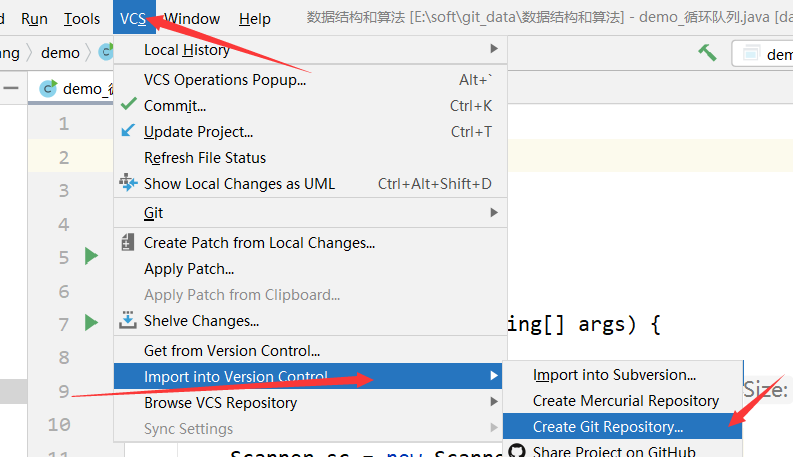This screenshot has height=457, width=793.
Task: Expand the Local History submenu arrow
Action: coord(494,49)
